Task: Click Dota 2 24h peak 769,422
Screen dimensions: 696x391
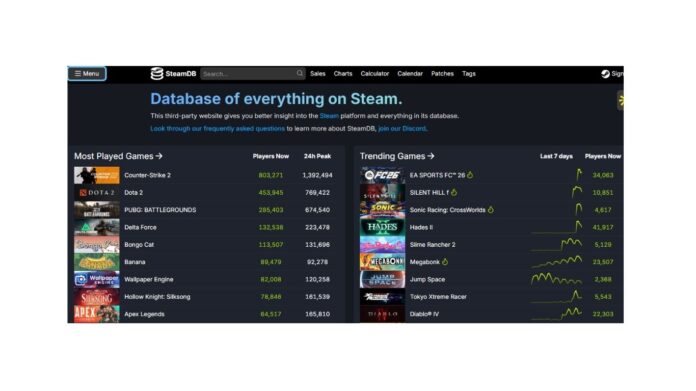Action: tap(317, 193)
